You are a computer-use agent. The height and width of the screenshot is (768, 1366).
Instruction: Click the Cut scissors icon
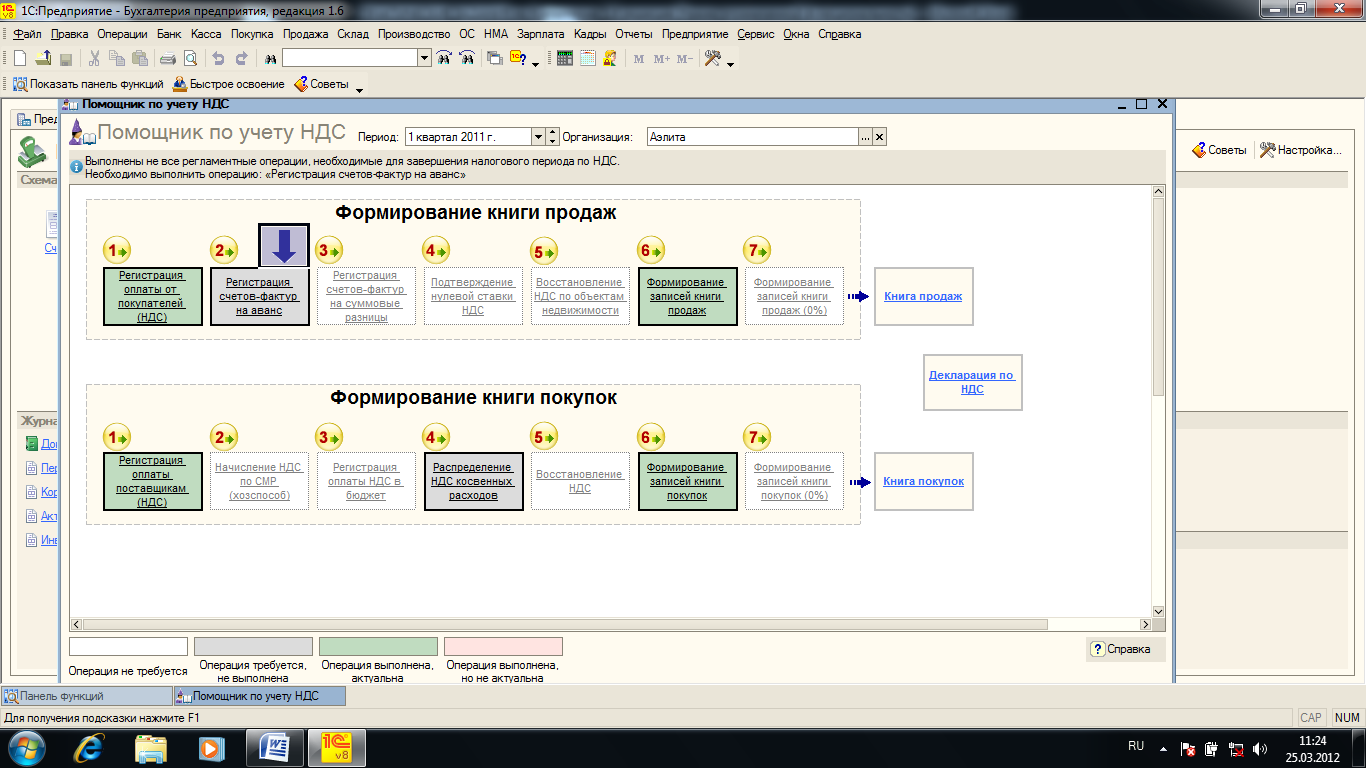pyautogui.click(x=95, y=58)
